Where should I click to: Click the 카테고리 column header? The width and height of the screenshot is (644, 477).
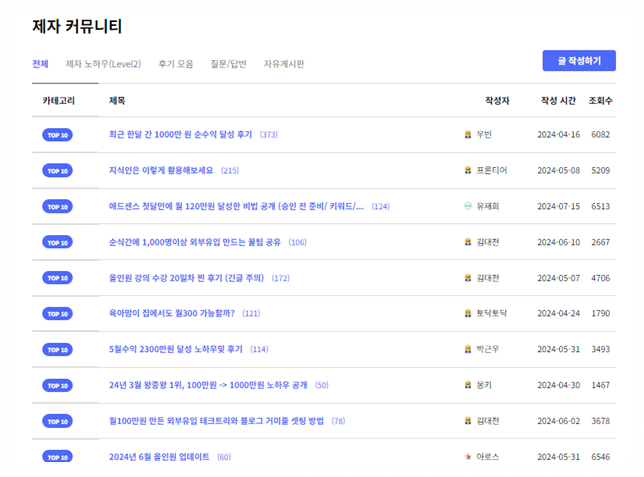[x=59, y=101]
